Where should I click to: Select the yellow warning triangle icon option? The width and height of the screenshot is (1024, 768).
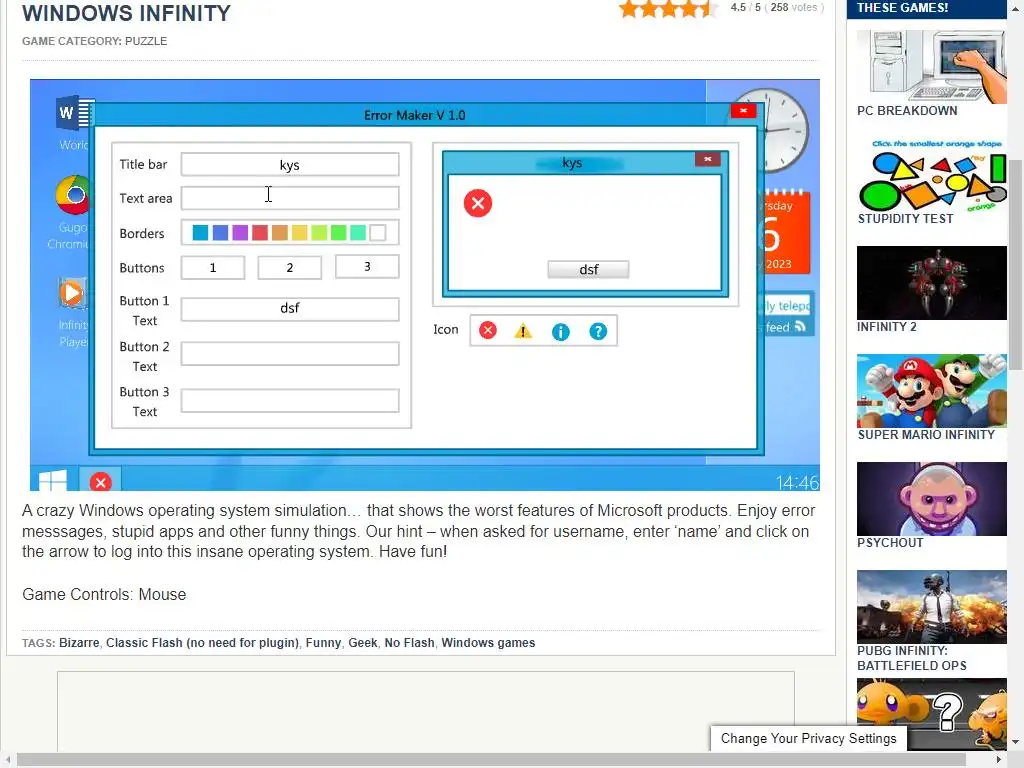(523, 331)
